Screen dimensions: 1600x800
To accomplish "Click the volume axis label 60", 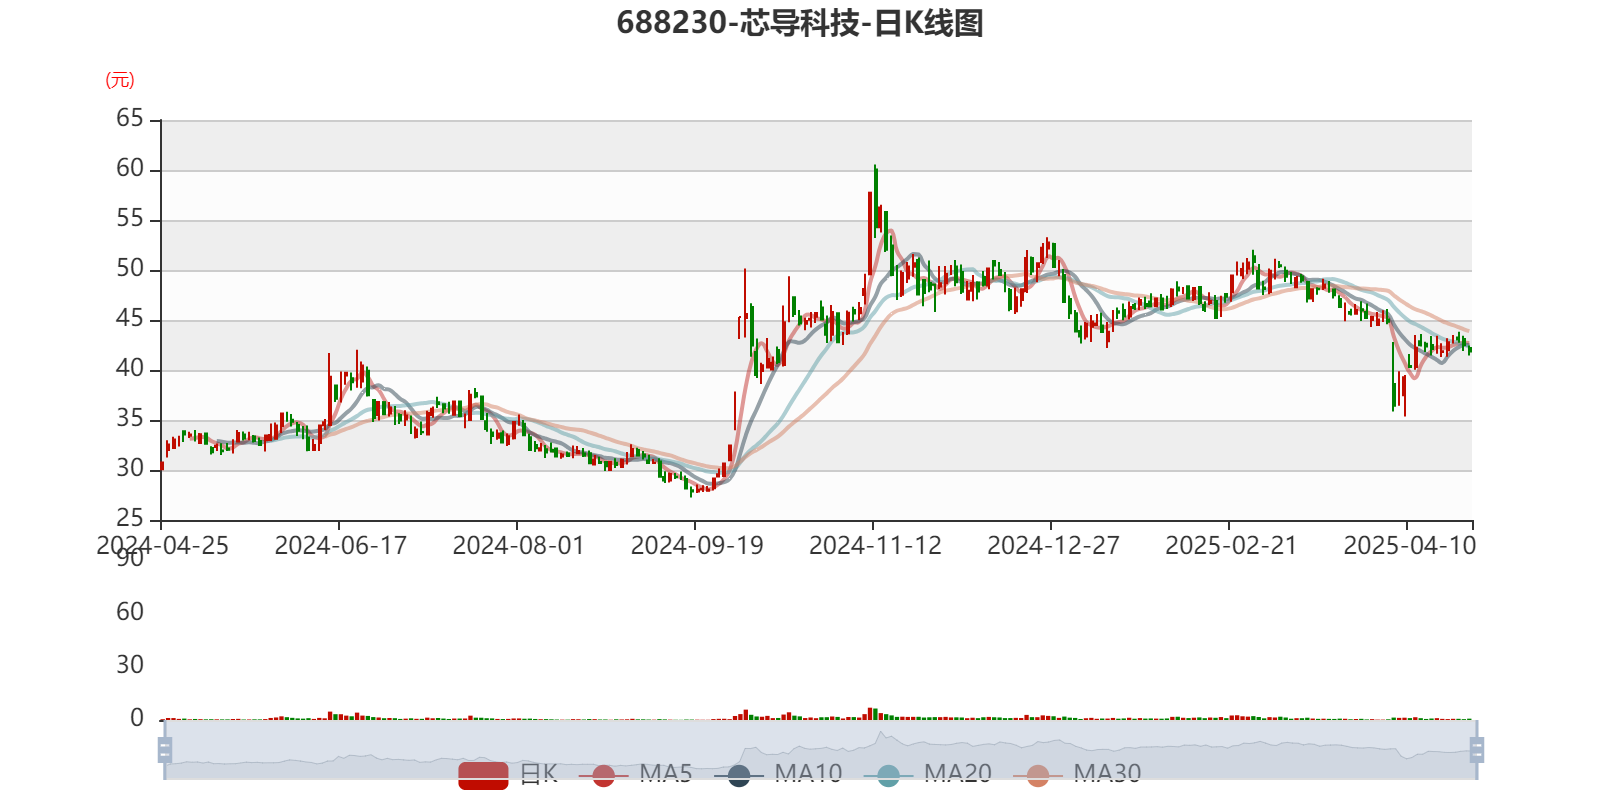I will 130,612.
